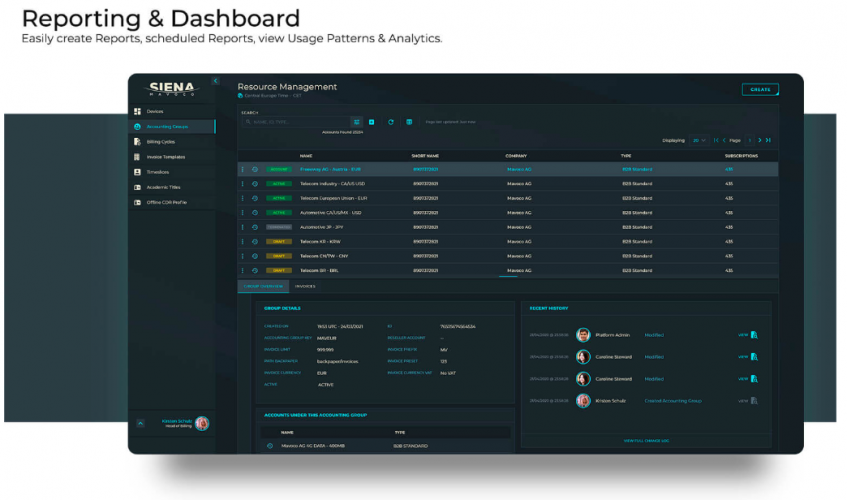Screen dimensions: 847x500
Task: Click the search filter settings icon
Action: click(357, 122)
